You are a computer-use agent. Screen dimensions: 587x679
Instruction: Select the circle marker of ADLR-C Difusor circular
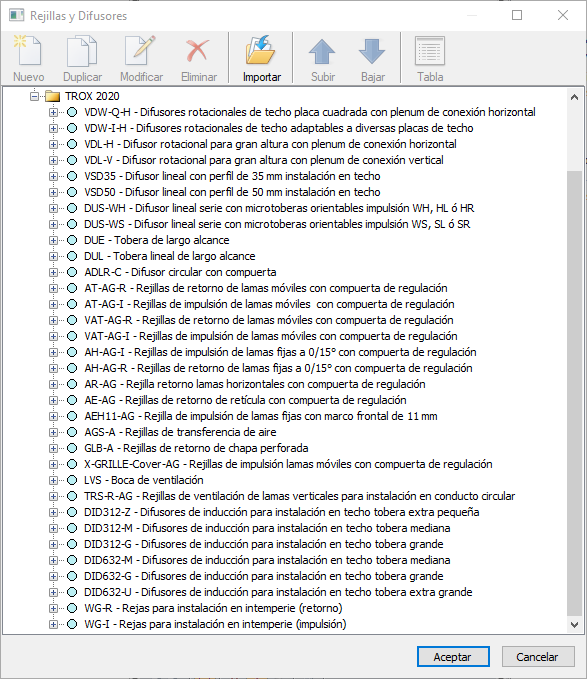(72, 272)
